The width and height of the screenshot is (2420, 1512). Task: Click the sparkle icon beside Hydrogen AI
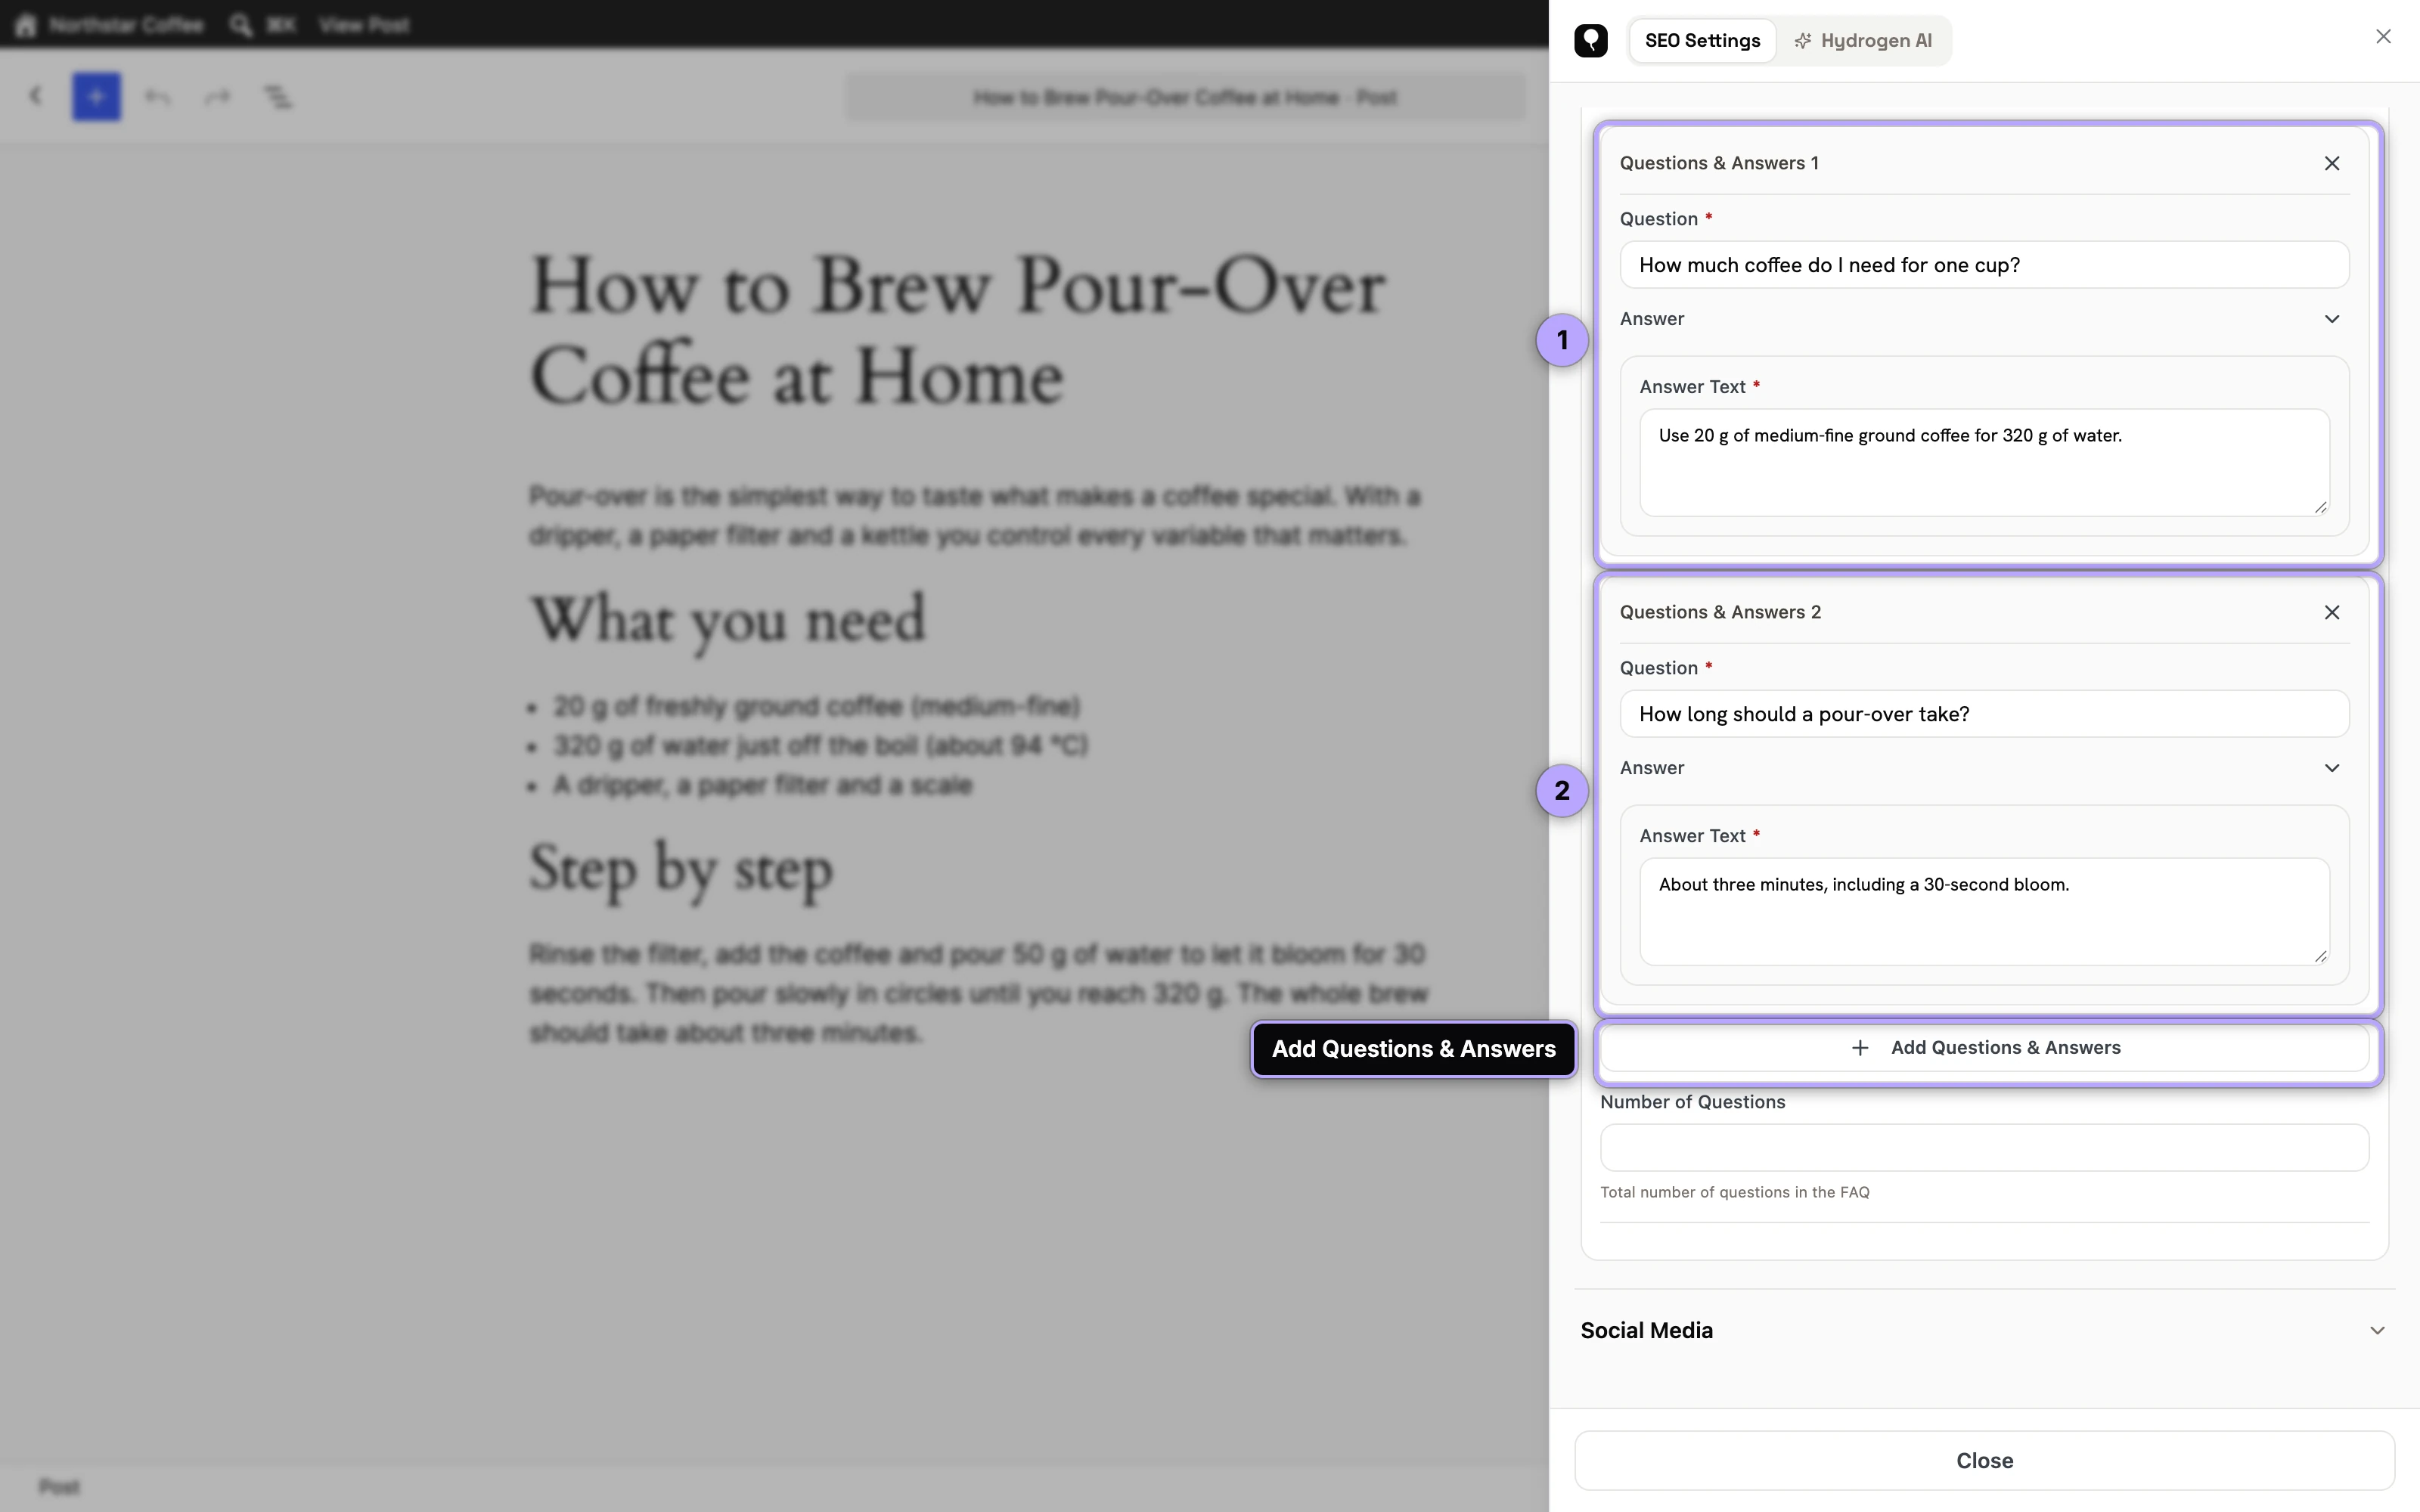click(1802, 41)
